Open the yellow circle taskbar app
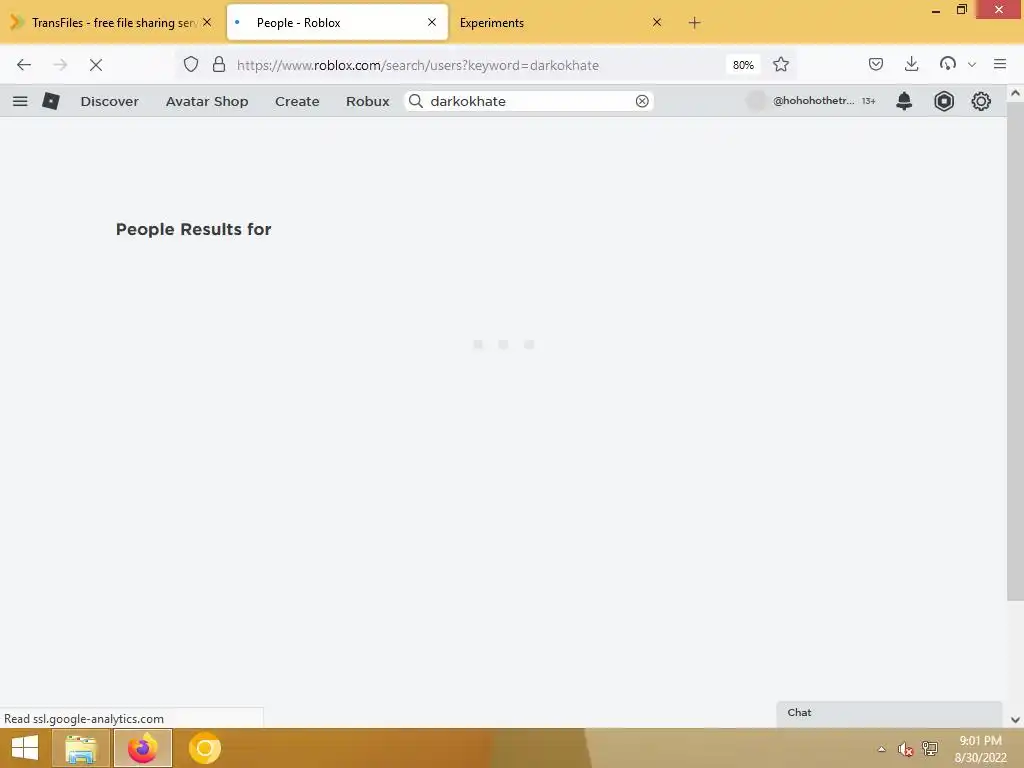Image resolution: width=1024 pixels, height=768 pixels. pyautogui.click(x=205, y=748)
